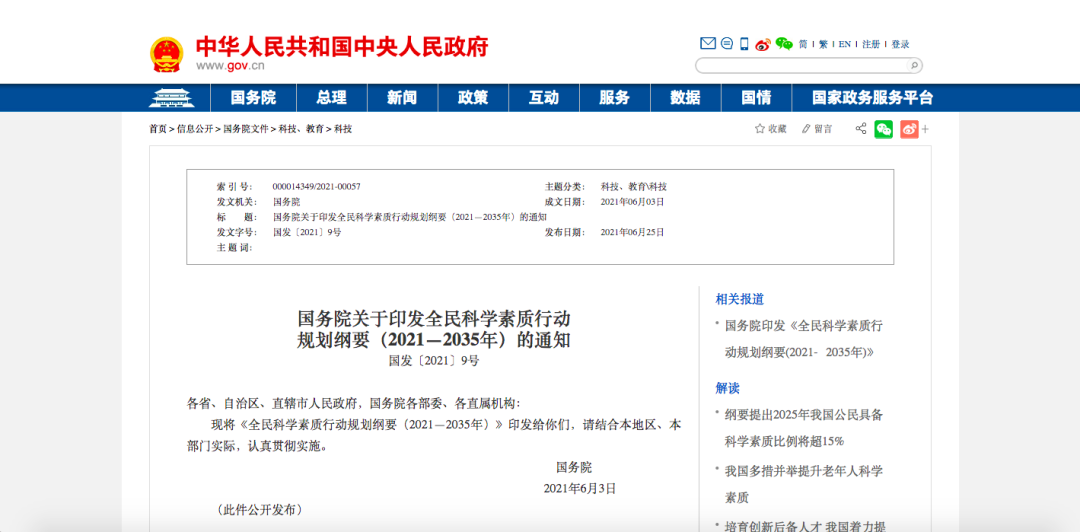Click into the site search field
Image resolution: width=1080 pixels, height=532 pixels.
[x=800, y=66]
